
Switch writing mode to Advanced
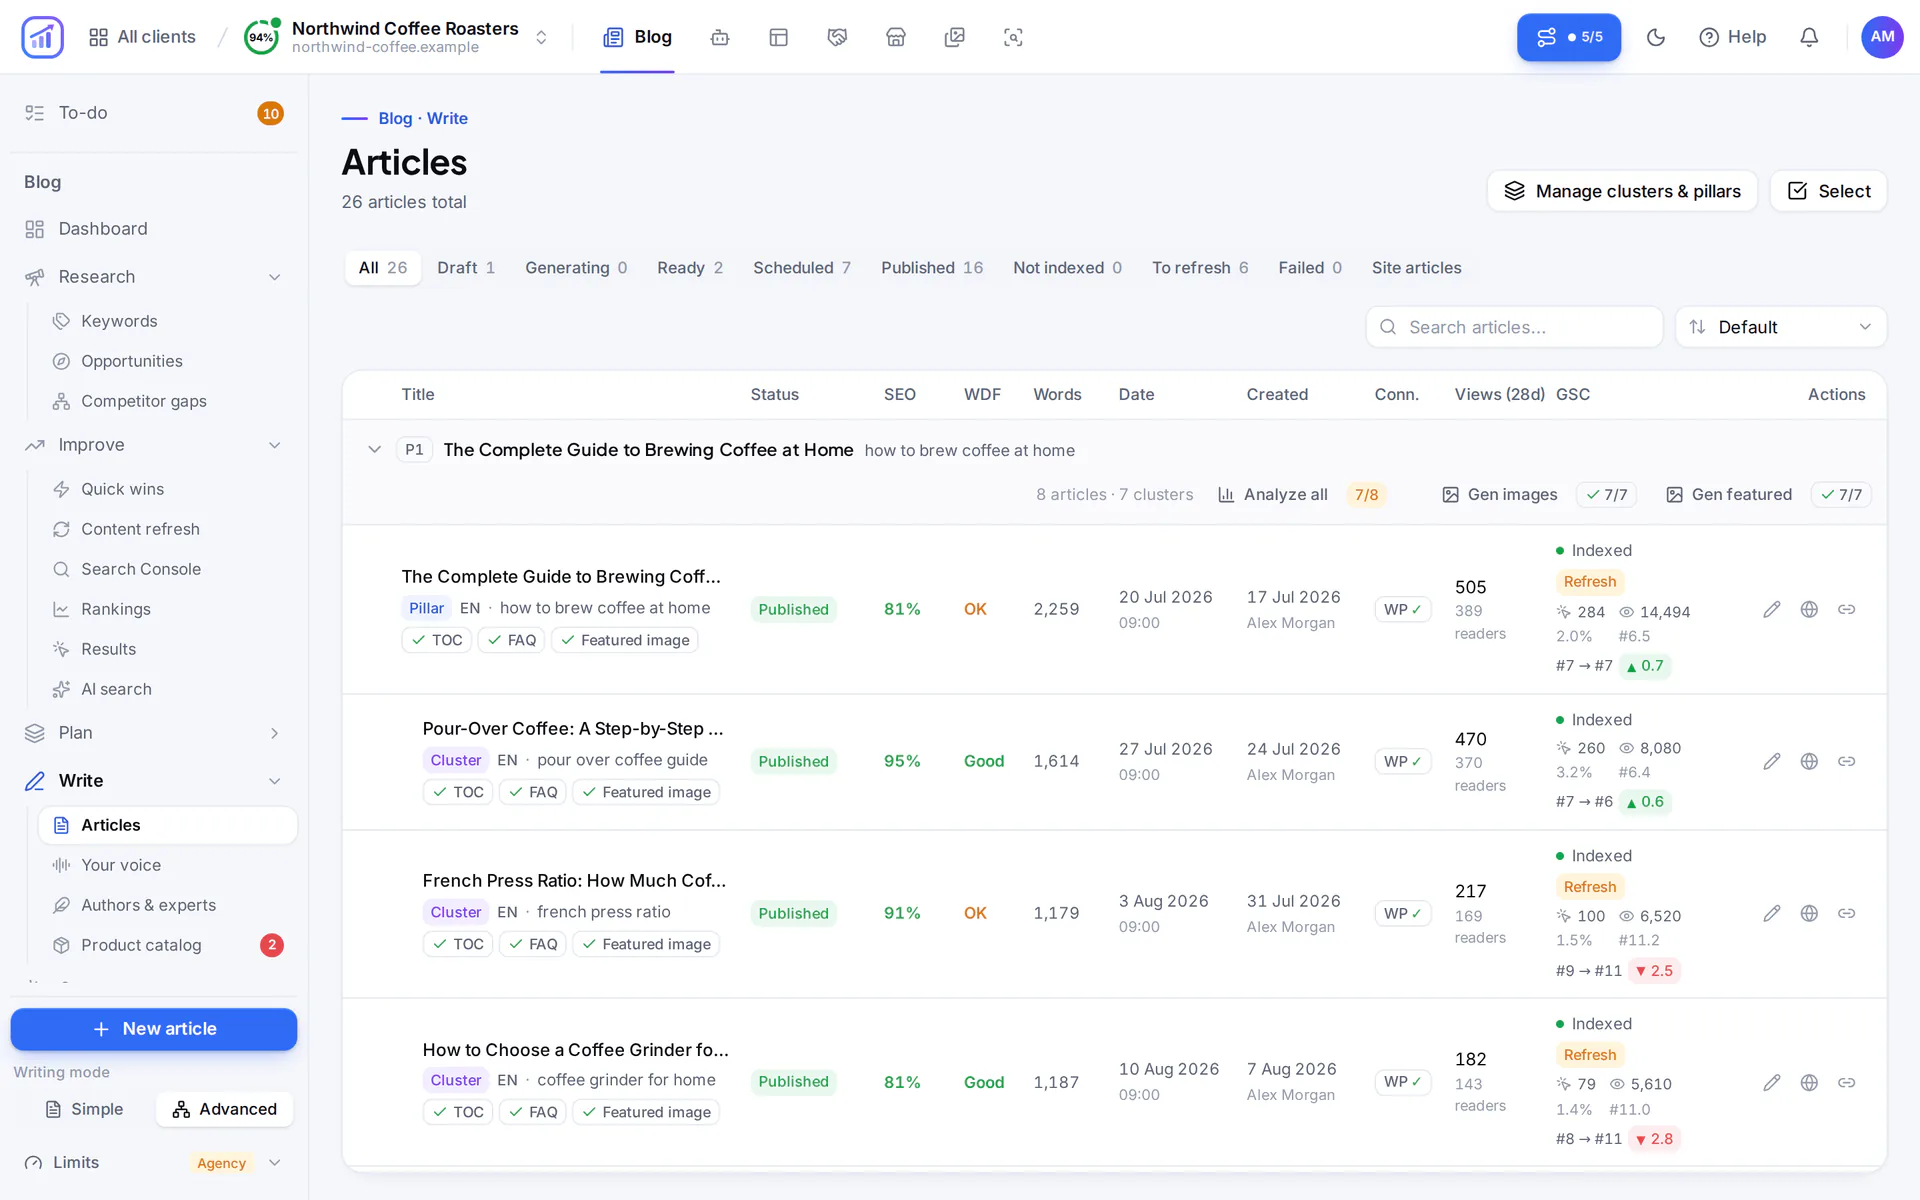point(224,1109)
